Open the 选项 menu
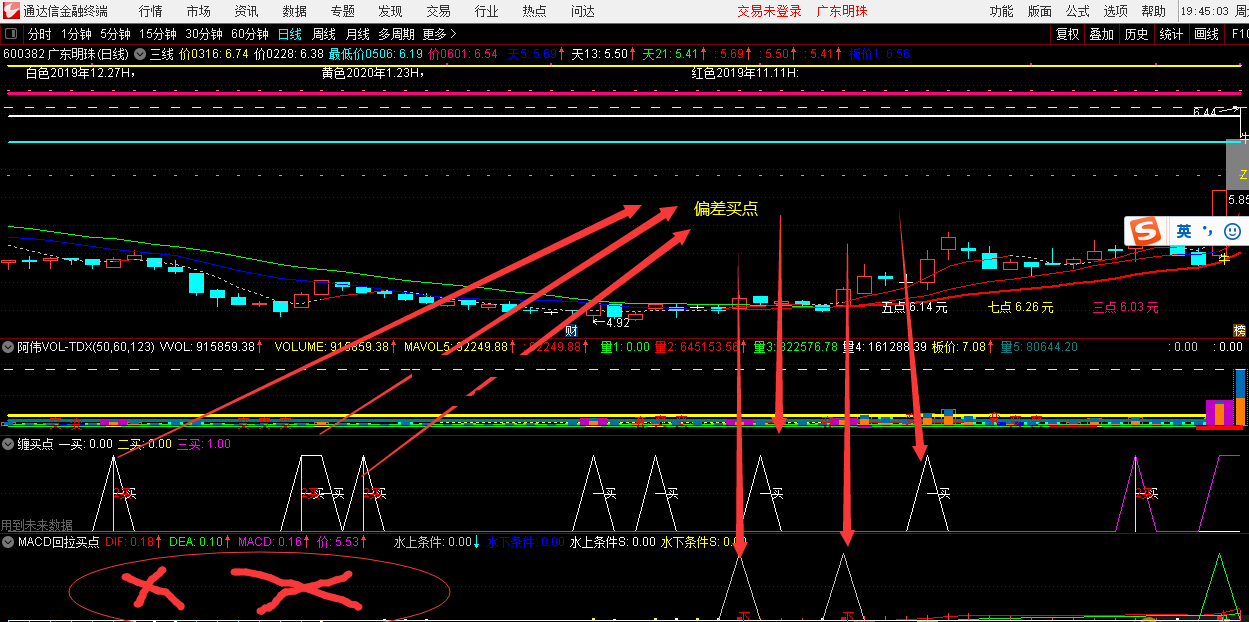1249x622 pixels. point(1115,11)
